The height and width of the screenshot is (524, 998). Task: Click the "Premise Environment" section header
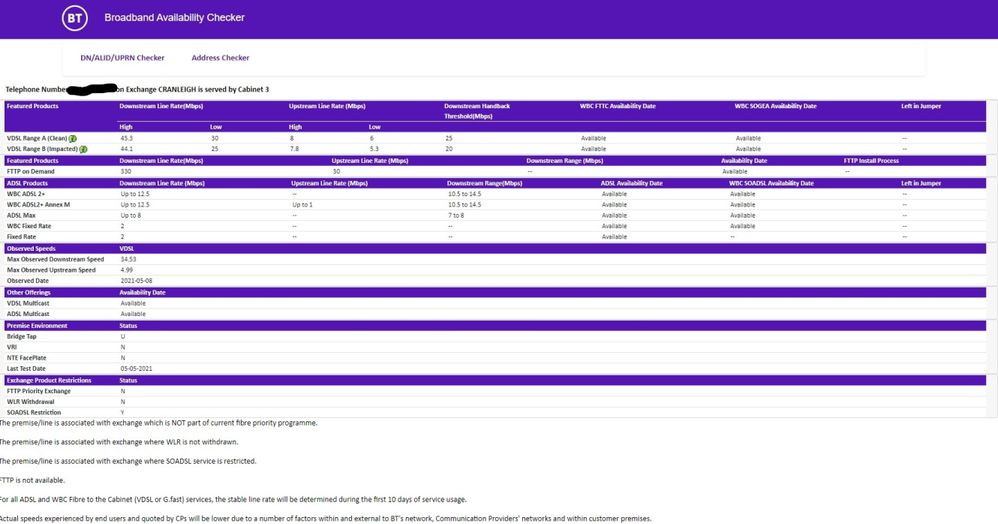click(x=37, y=326)
